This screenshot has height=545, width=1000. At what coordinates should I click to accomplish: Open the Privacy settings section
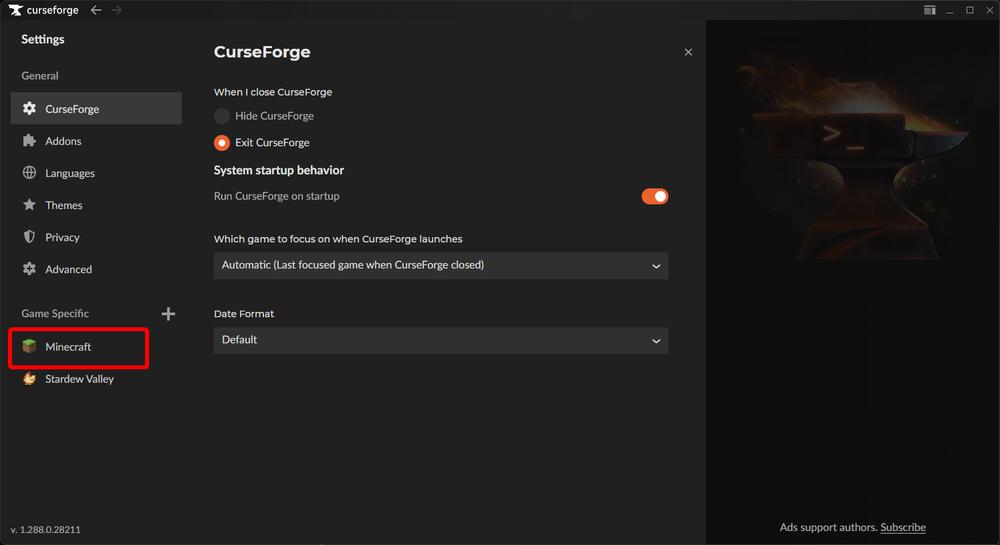click(96, 236)
